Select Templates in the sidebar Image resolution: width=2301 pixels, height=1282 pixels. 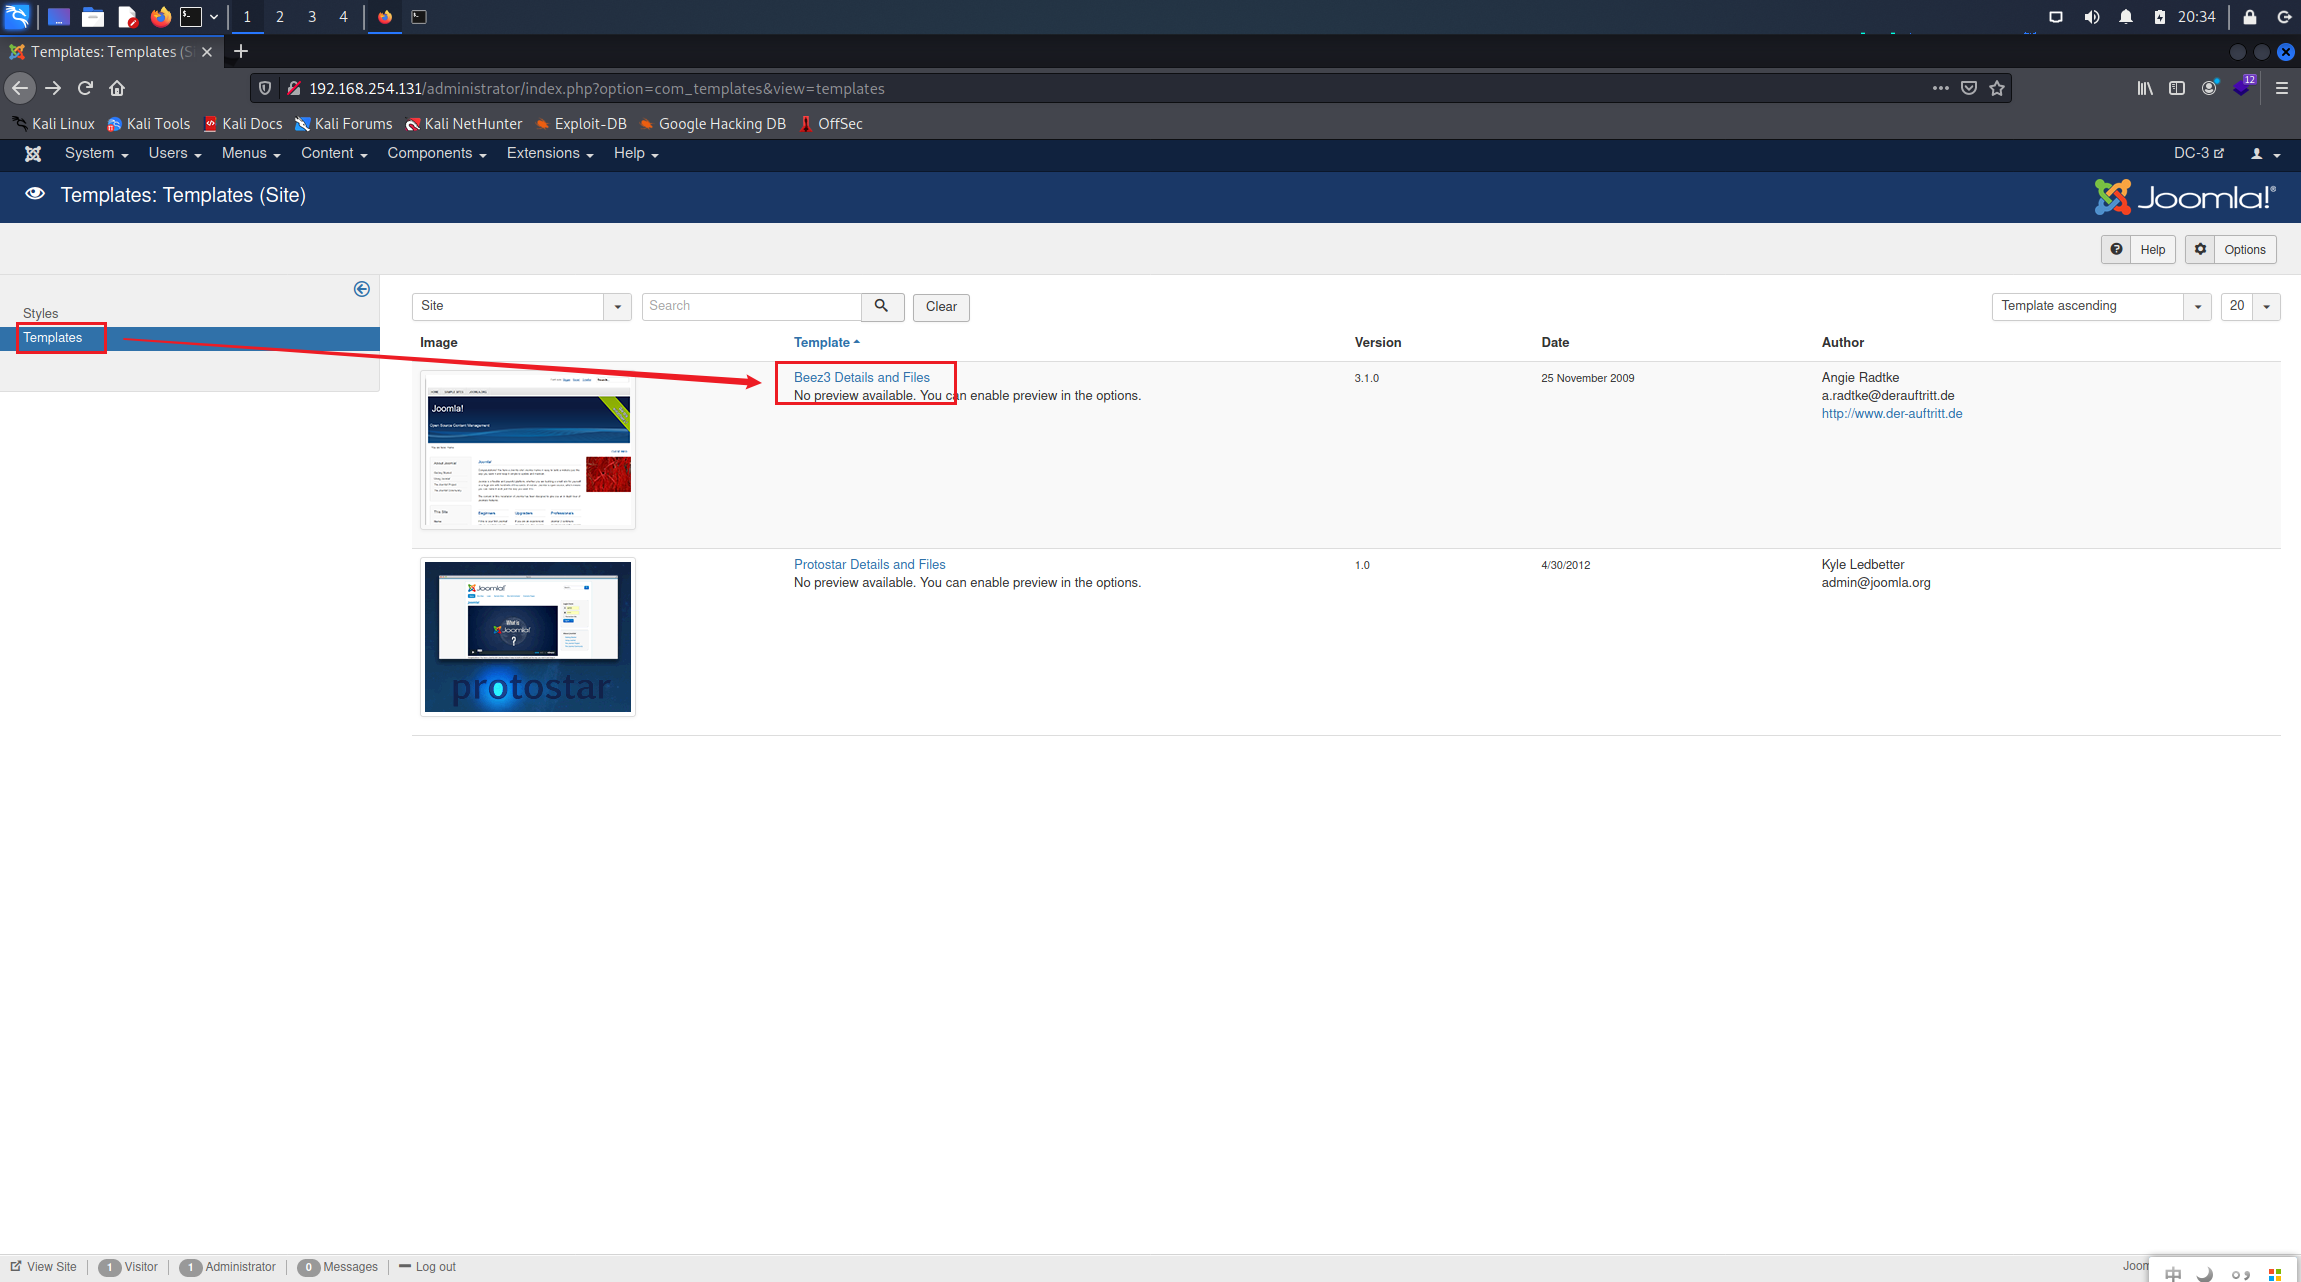[x=53, y=338]
